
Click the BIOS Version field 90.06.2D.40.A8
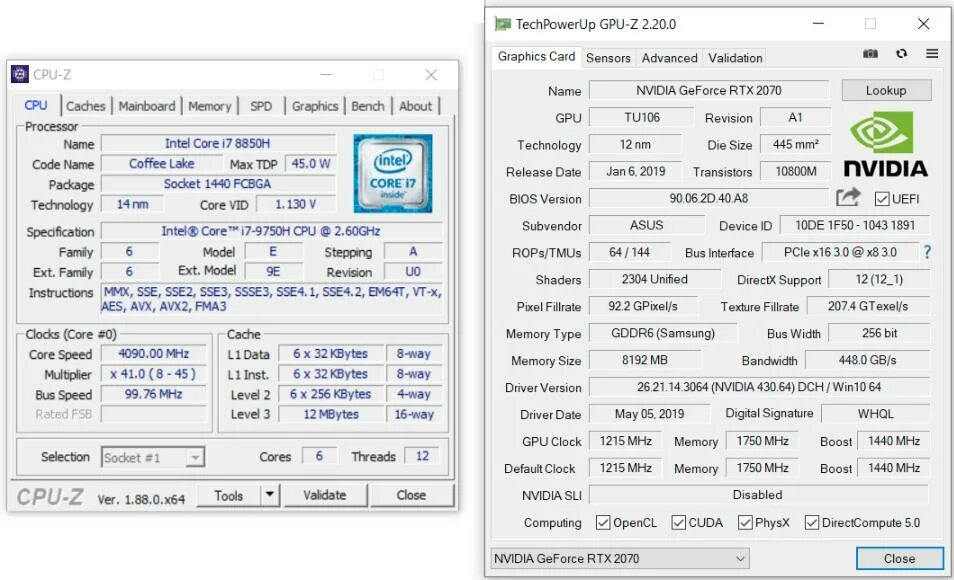709,198
